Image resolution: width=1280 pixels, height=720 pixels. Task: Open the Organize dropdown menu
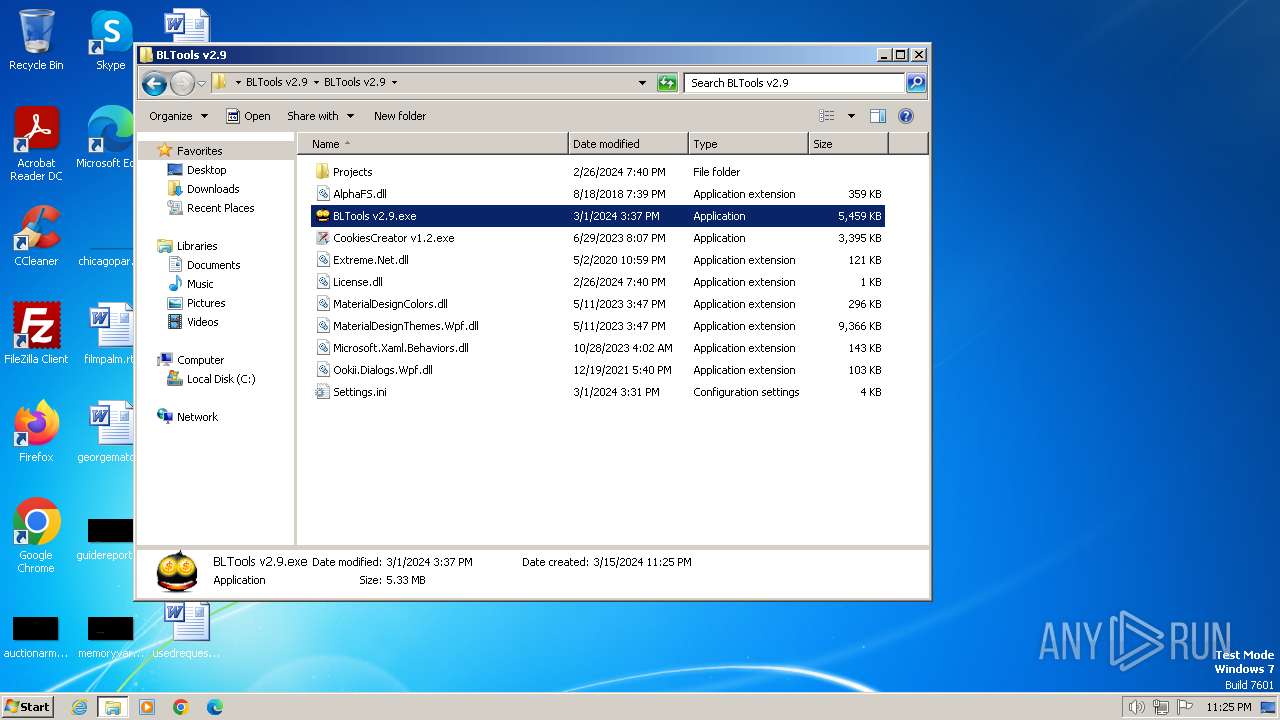coord(178,116)
